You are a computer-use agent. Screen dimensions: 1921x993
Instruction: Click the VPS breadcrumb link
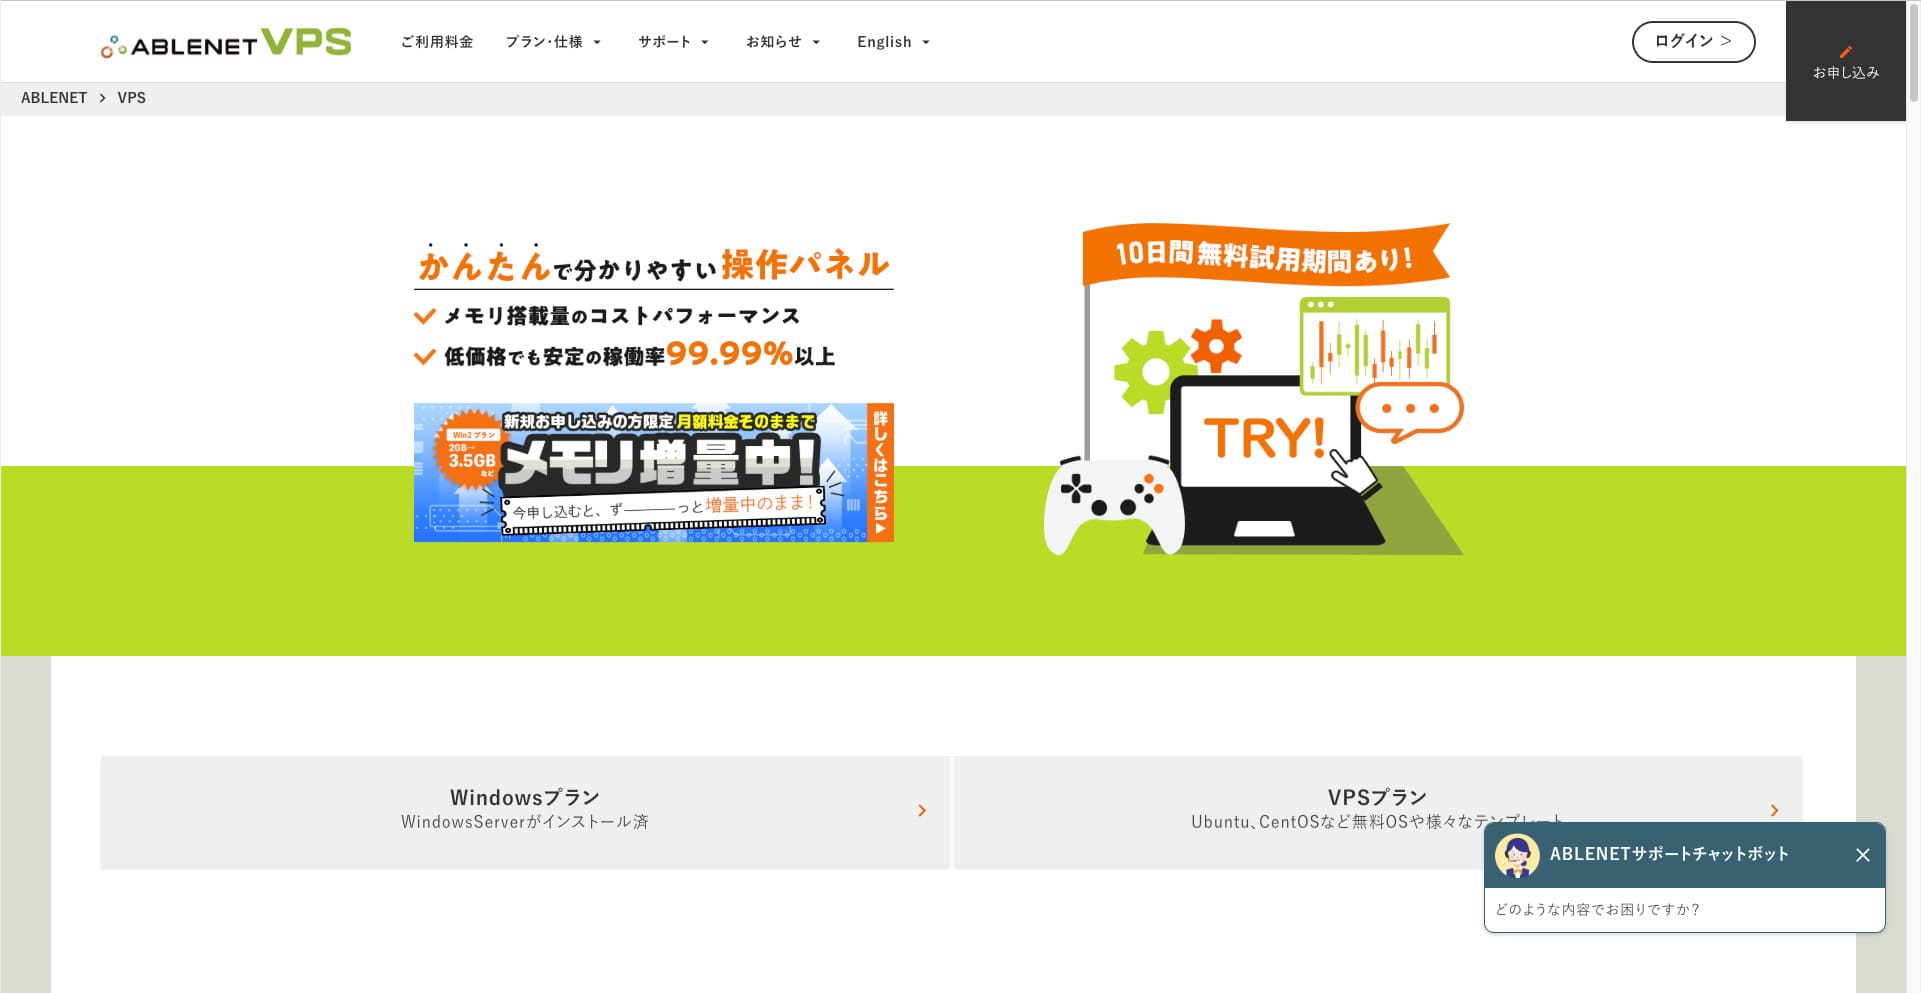coord(131,97)
